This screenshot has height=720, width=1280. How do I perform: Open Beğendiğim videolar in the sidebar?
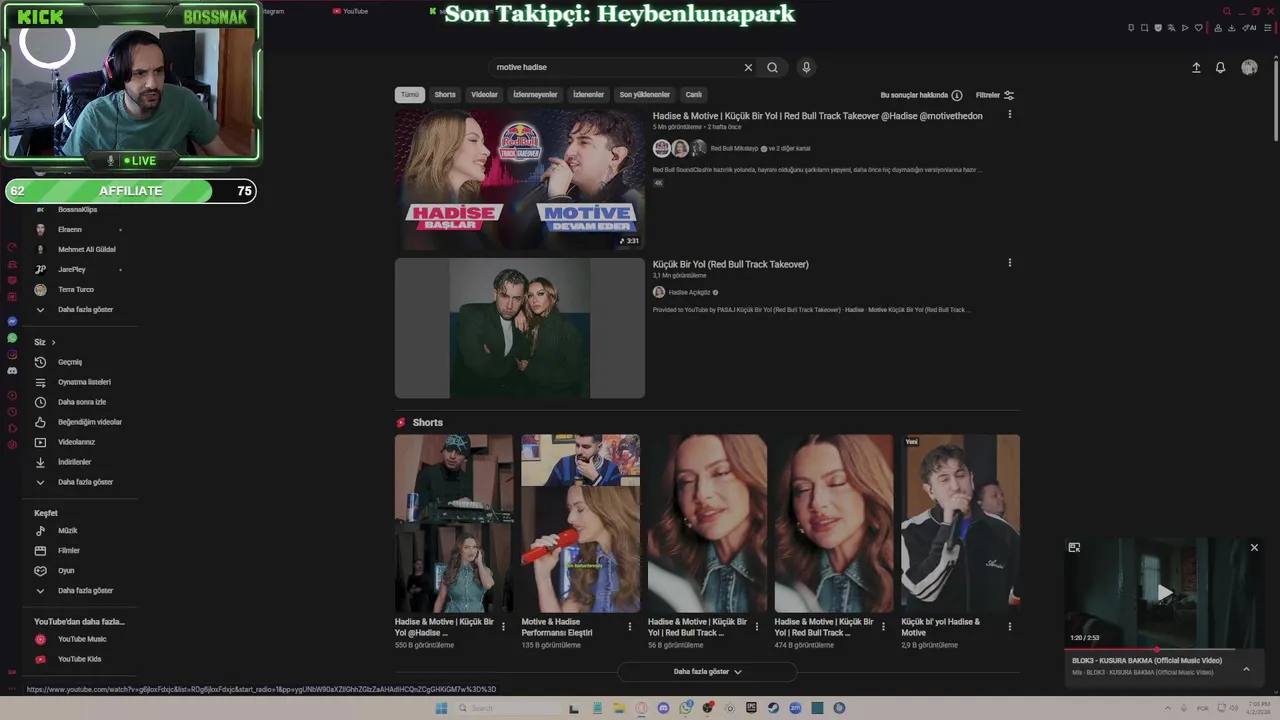point(90,422)
